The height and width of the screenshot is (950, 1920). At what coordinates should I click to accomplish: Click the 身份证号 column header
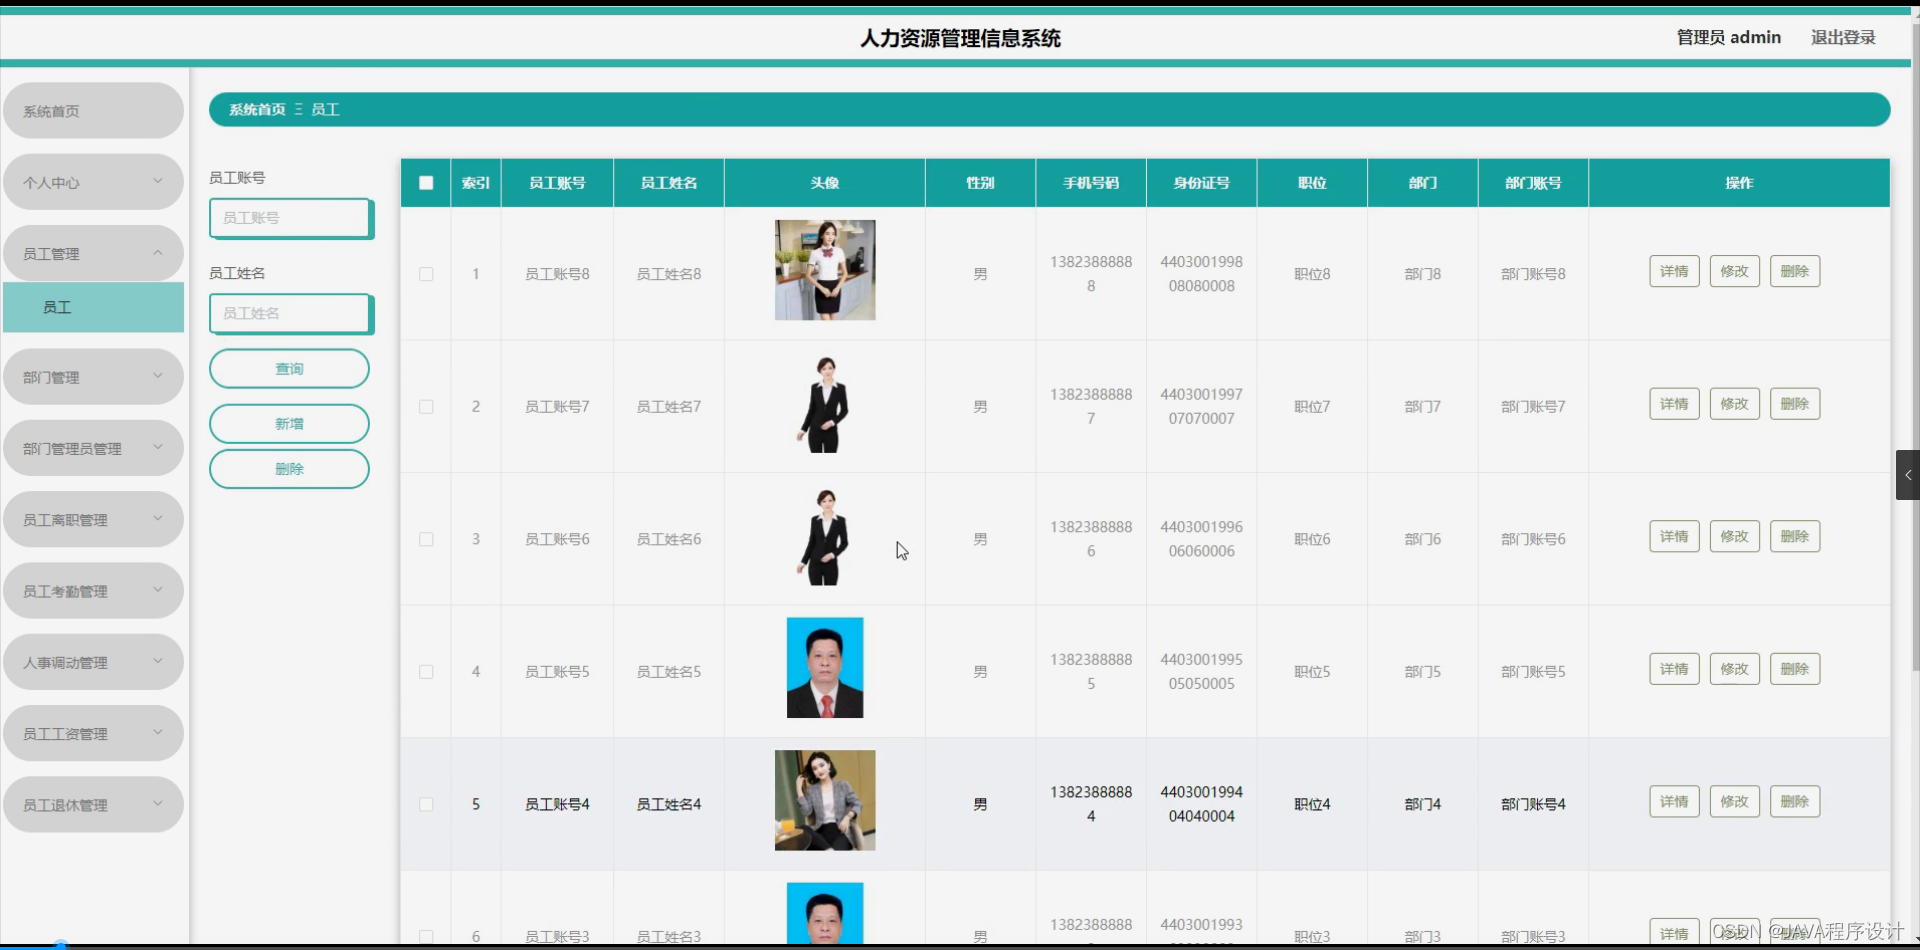coord(1202,183)
